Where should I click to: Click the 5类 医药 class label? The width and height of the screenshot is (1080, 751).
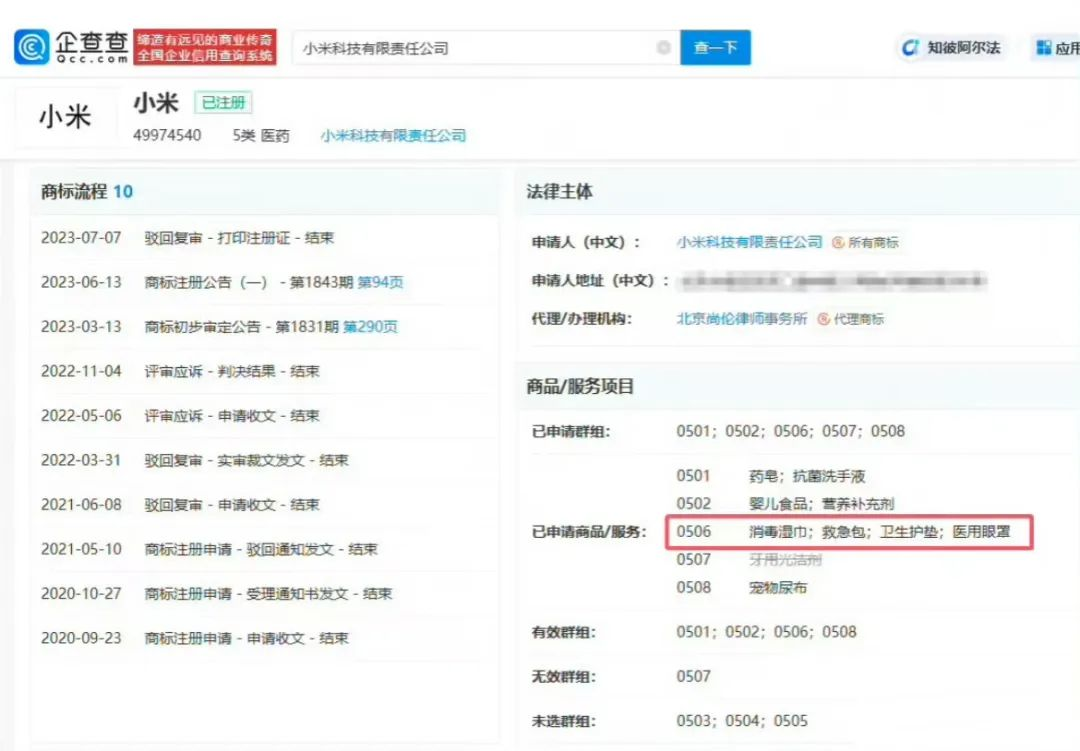pos(261,135)
